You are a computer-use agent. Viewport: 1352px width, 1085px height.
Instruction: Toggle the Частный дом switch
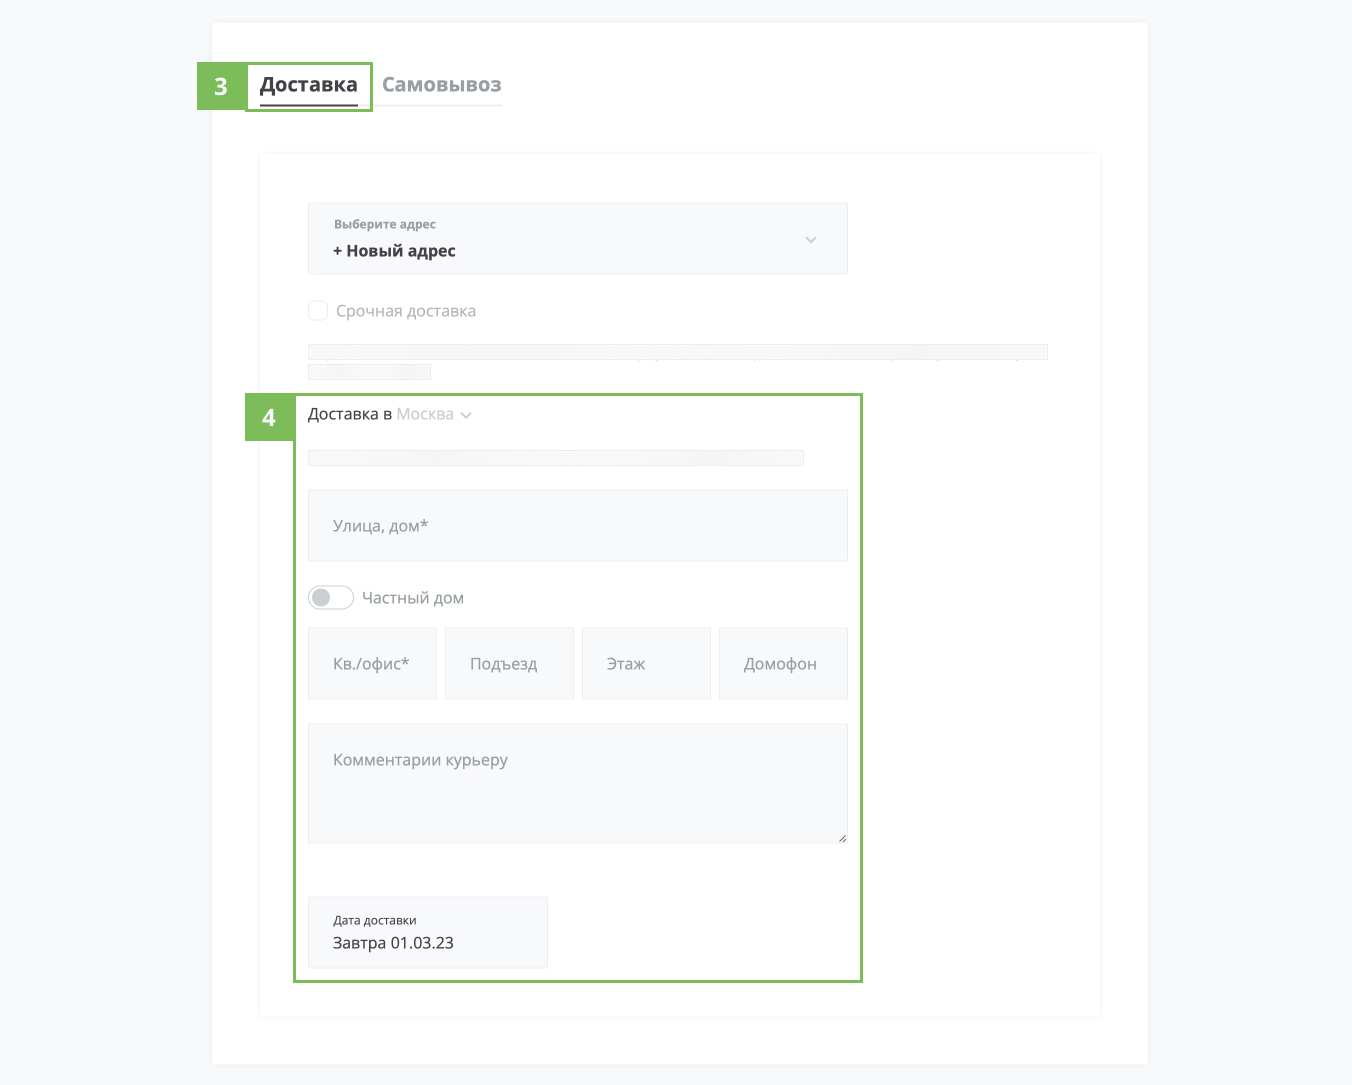pyautogui.click(x=330, y=598)
